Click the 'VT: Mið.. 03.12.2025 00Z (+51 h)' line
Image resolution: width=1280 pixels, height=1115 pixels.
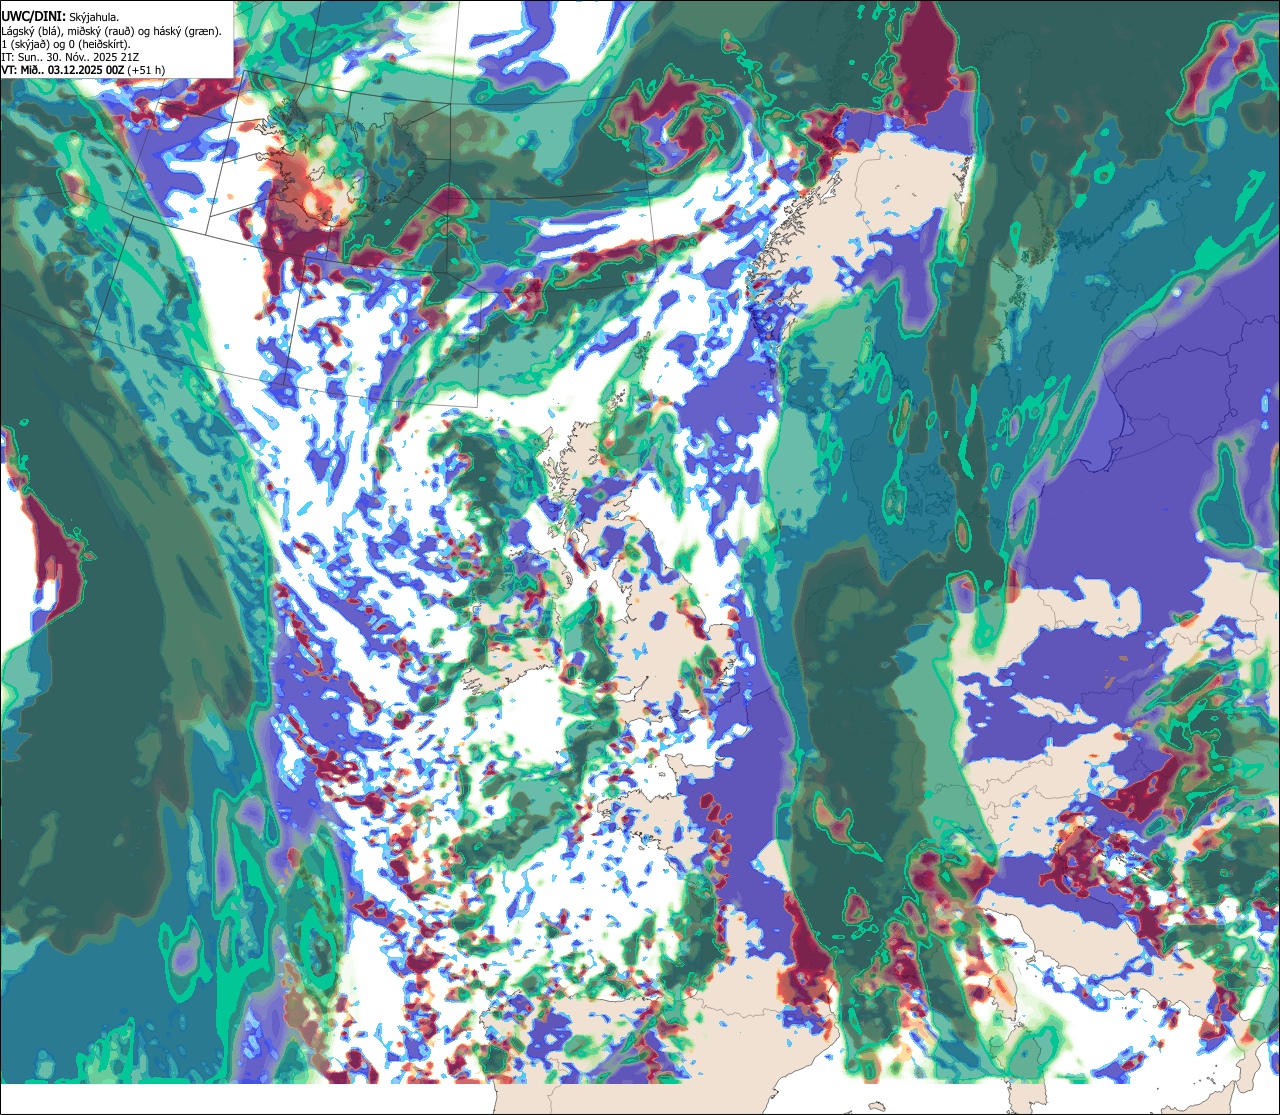[84, 71]
